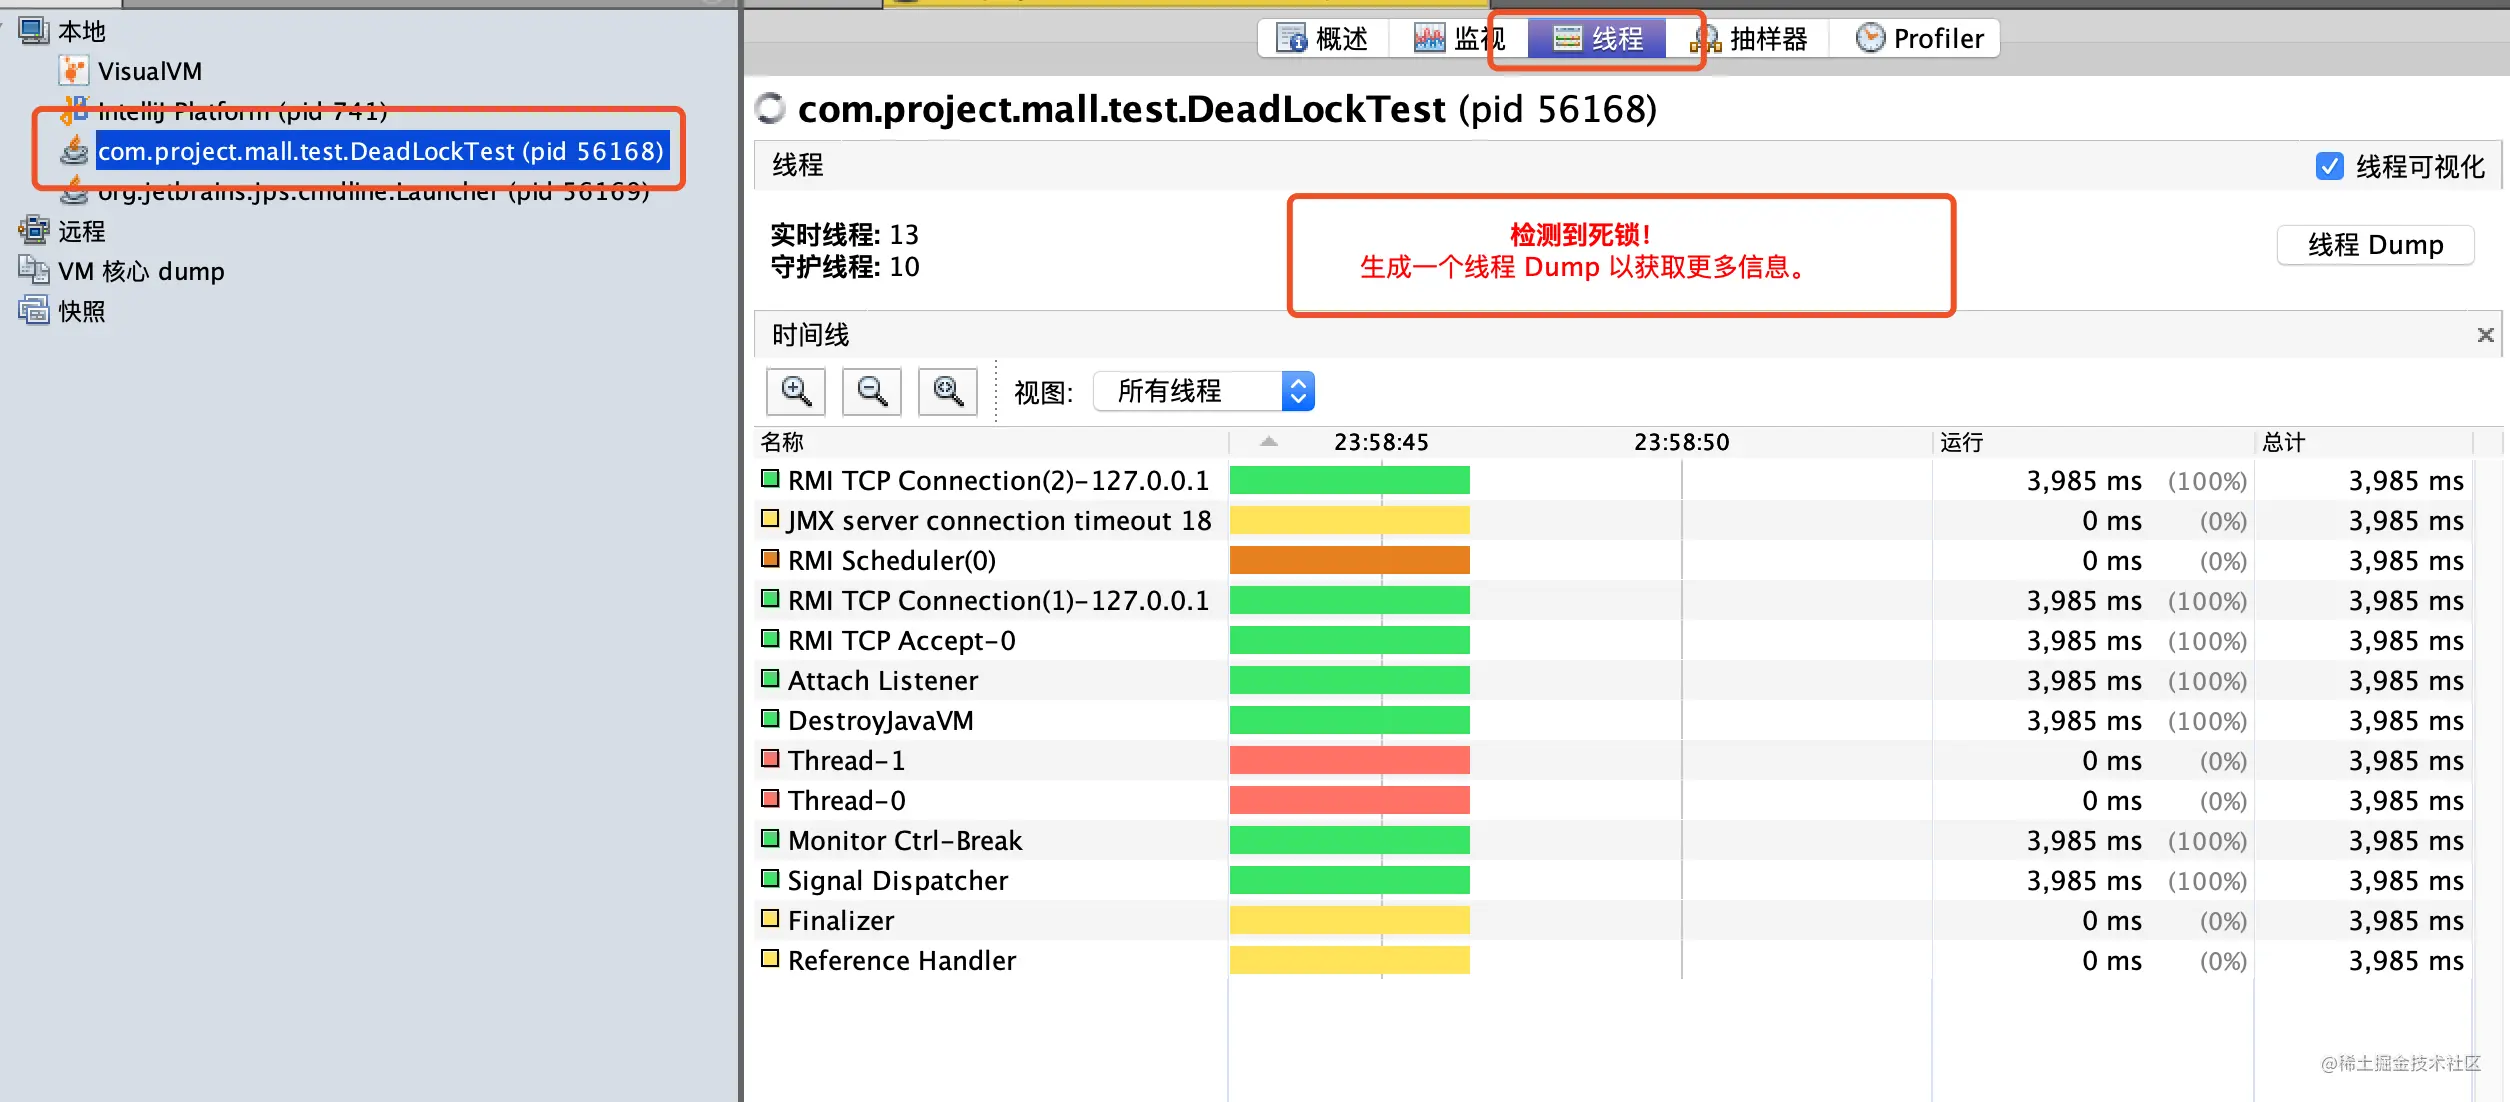2510x1102 pixels.
Task: Click the sort arrow in timeline header
Action: (1269, 441)
